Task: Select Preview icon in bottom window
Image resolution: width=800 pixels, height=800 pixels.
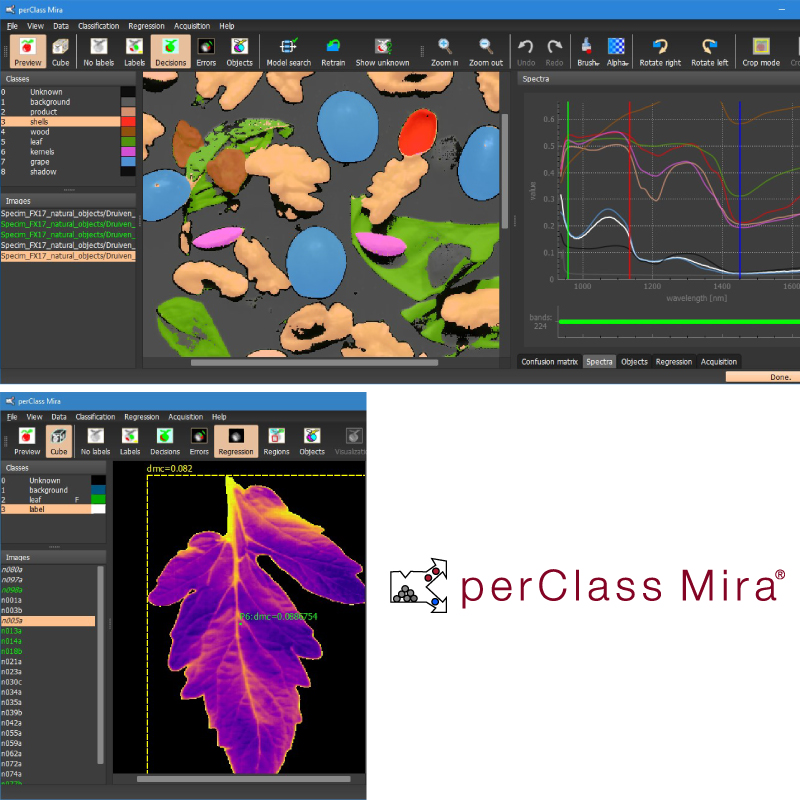Action: click(27, 441)
